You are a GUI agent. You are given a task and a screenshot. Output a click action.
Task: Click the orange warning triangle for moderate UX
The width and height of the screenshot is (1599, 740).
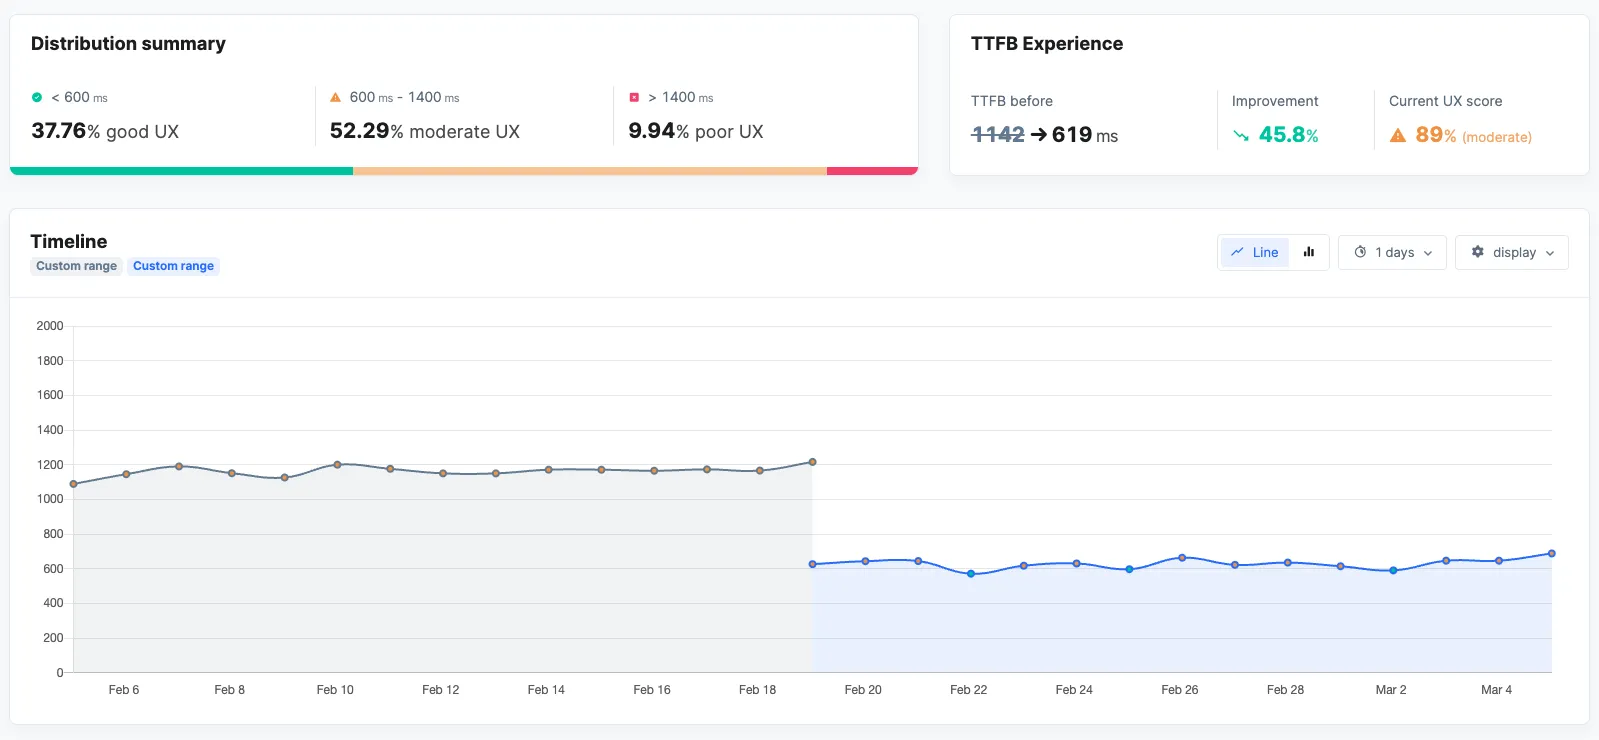coord(336,97)
